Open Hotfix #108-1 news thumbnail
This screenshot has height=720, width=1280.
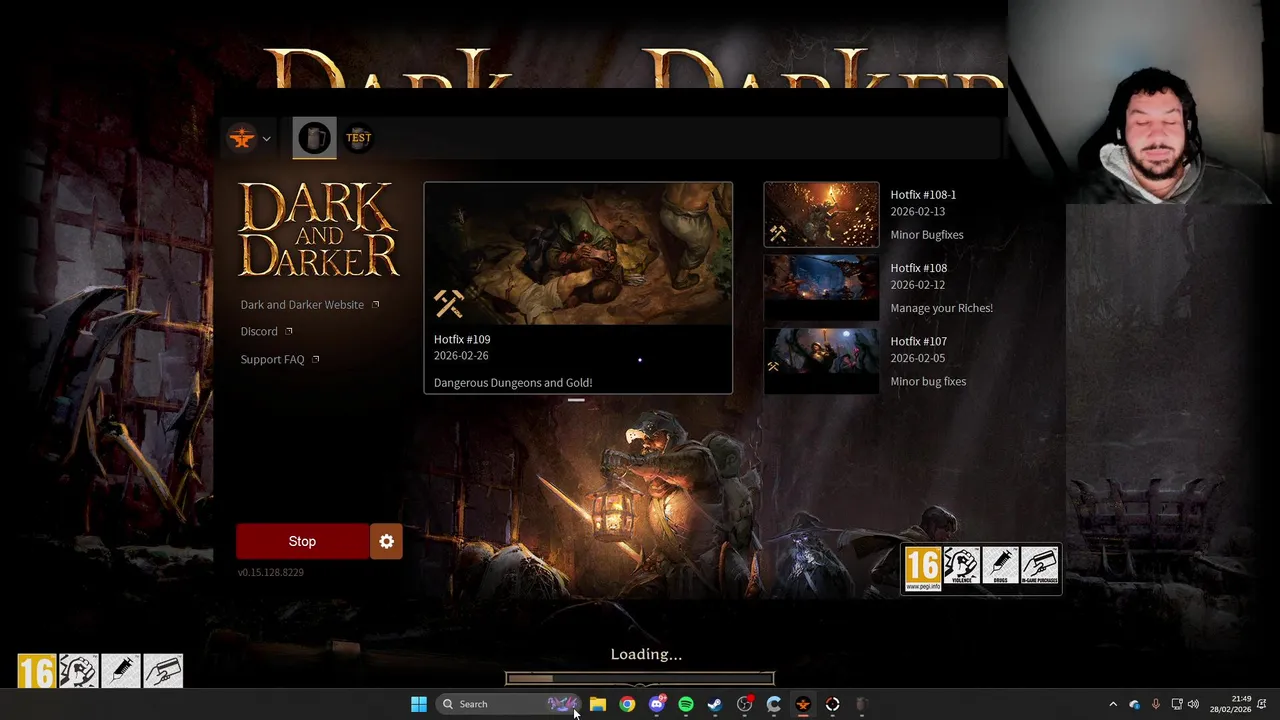pyautogui.click(x=821, y=214)
